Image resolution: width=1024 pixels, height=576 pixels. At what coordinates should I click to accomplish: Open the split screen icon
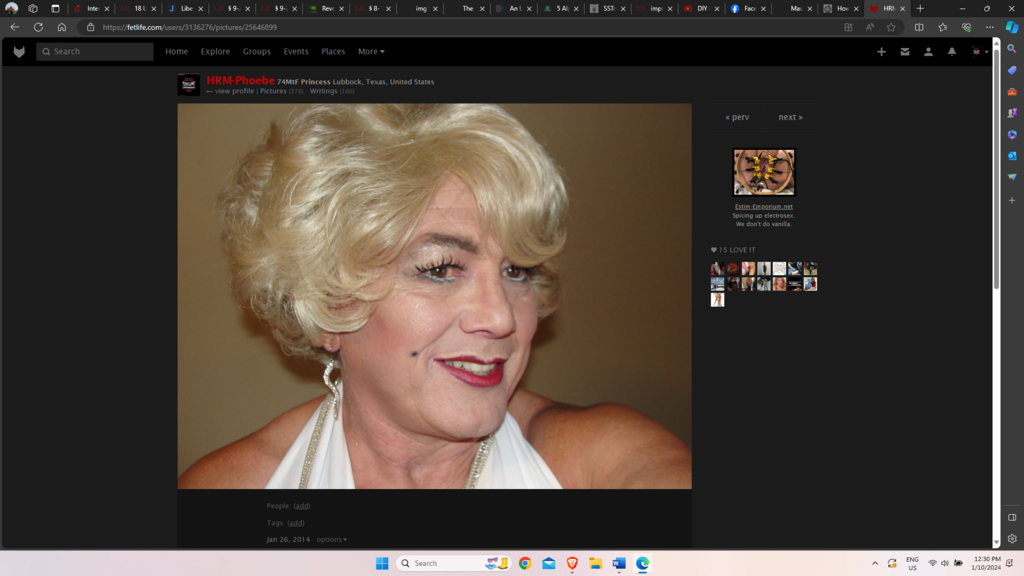click(x=919, y=27)
